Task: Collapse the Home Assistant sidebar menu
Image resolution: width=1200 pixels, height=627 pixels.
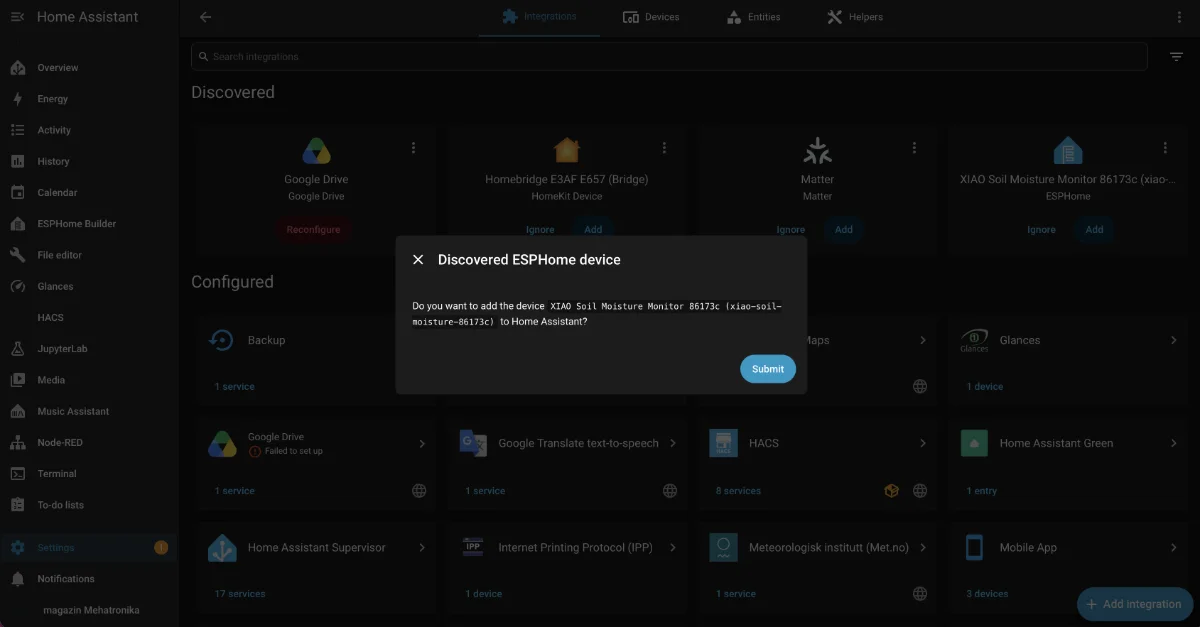Action: tap(17, 17)
